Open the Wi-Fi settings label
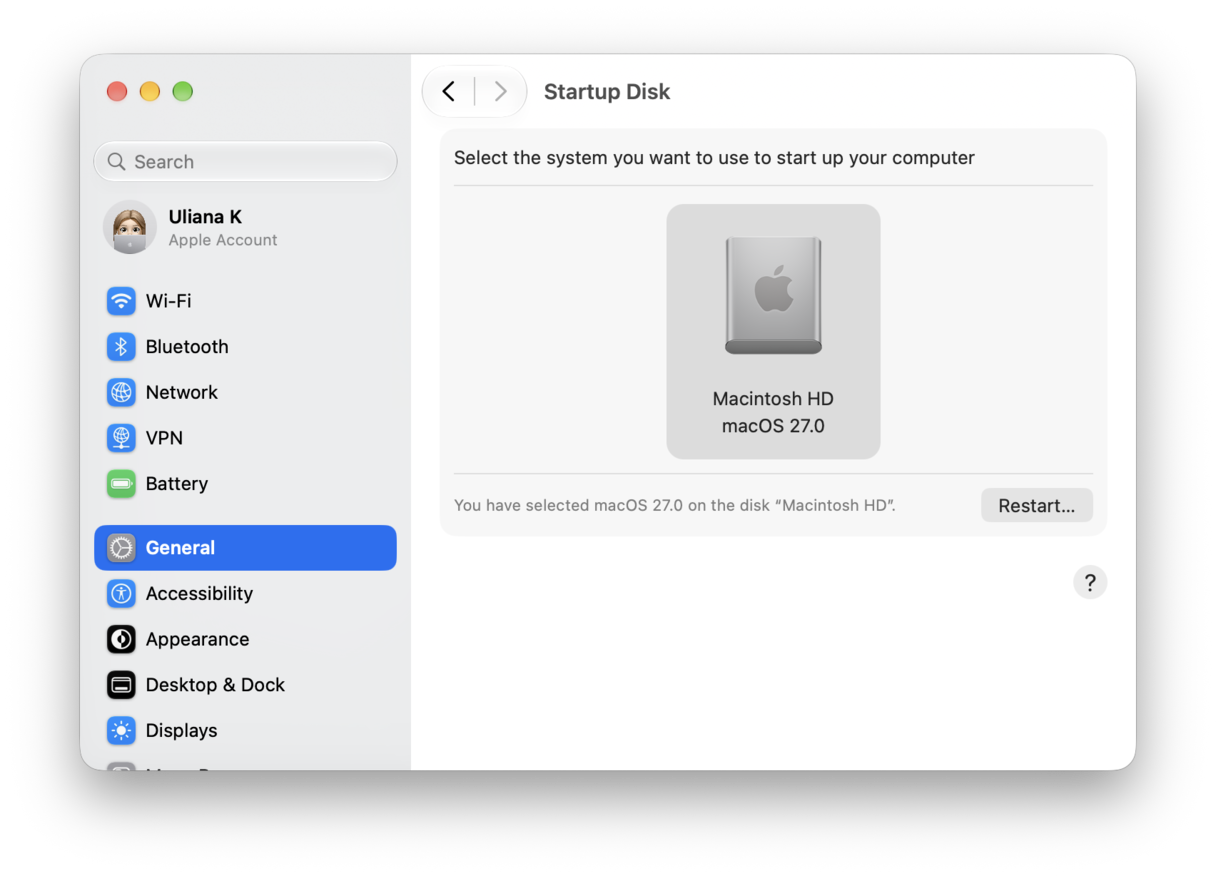 point(169,301)
